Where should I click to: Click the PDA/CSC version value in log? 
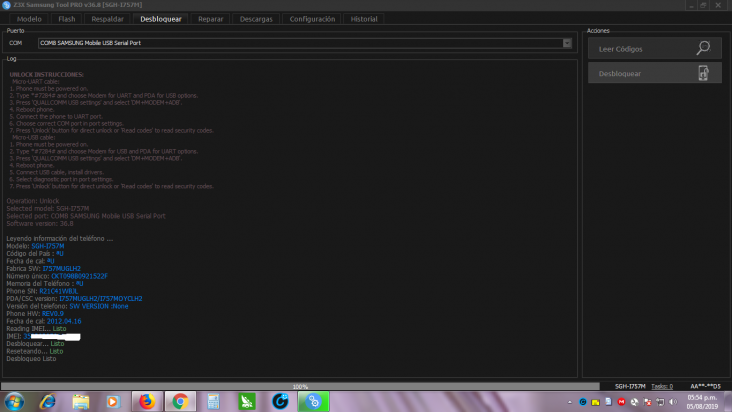[x=100, y=298]
